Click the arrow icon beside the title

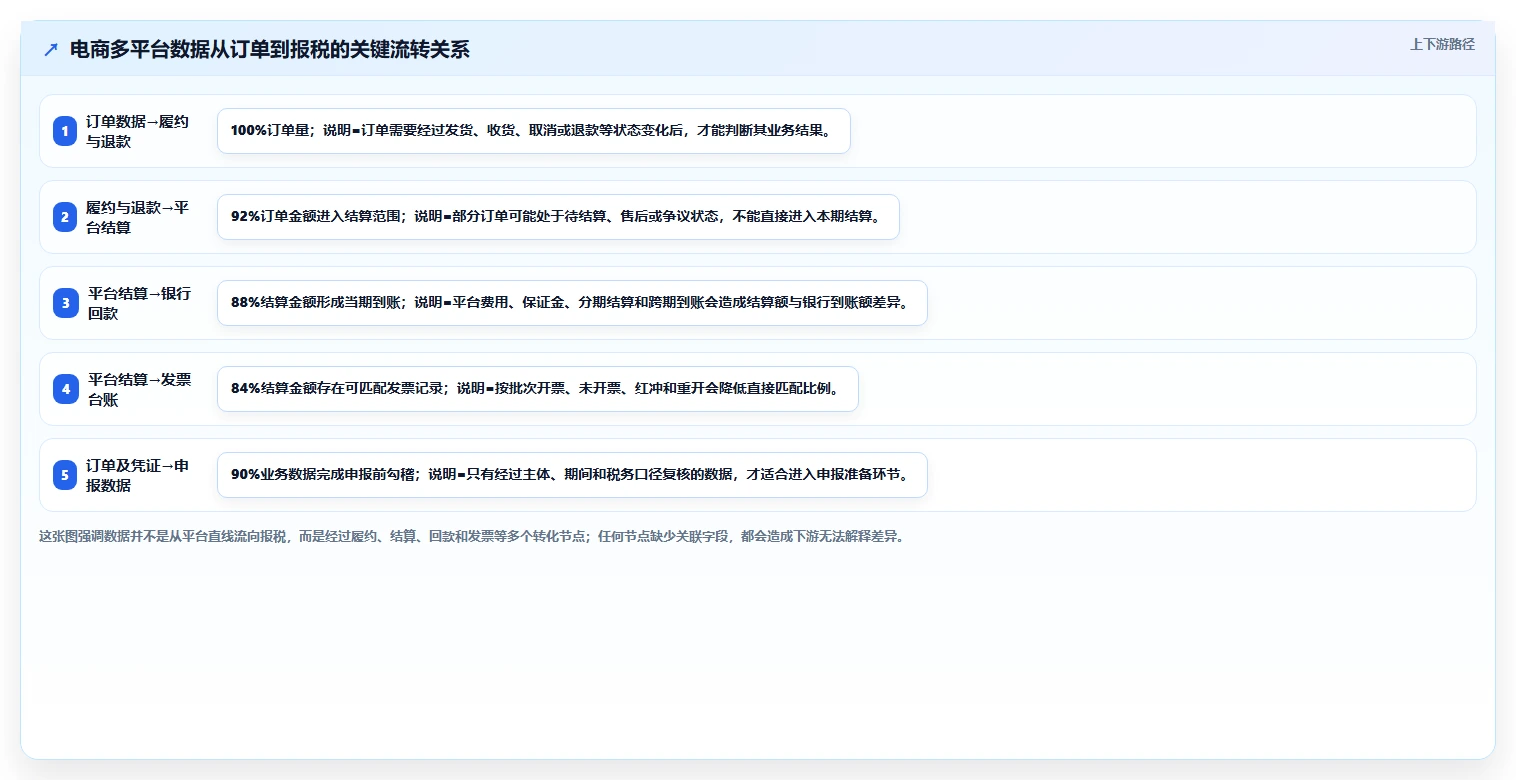(x=51, y=50)
